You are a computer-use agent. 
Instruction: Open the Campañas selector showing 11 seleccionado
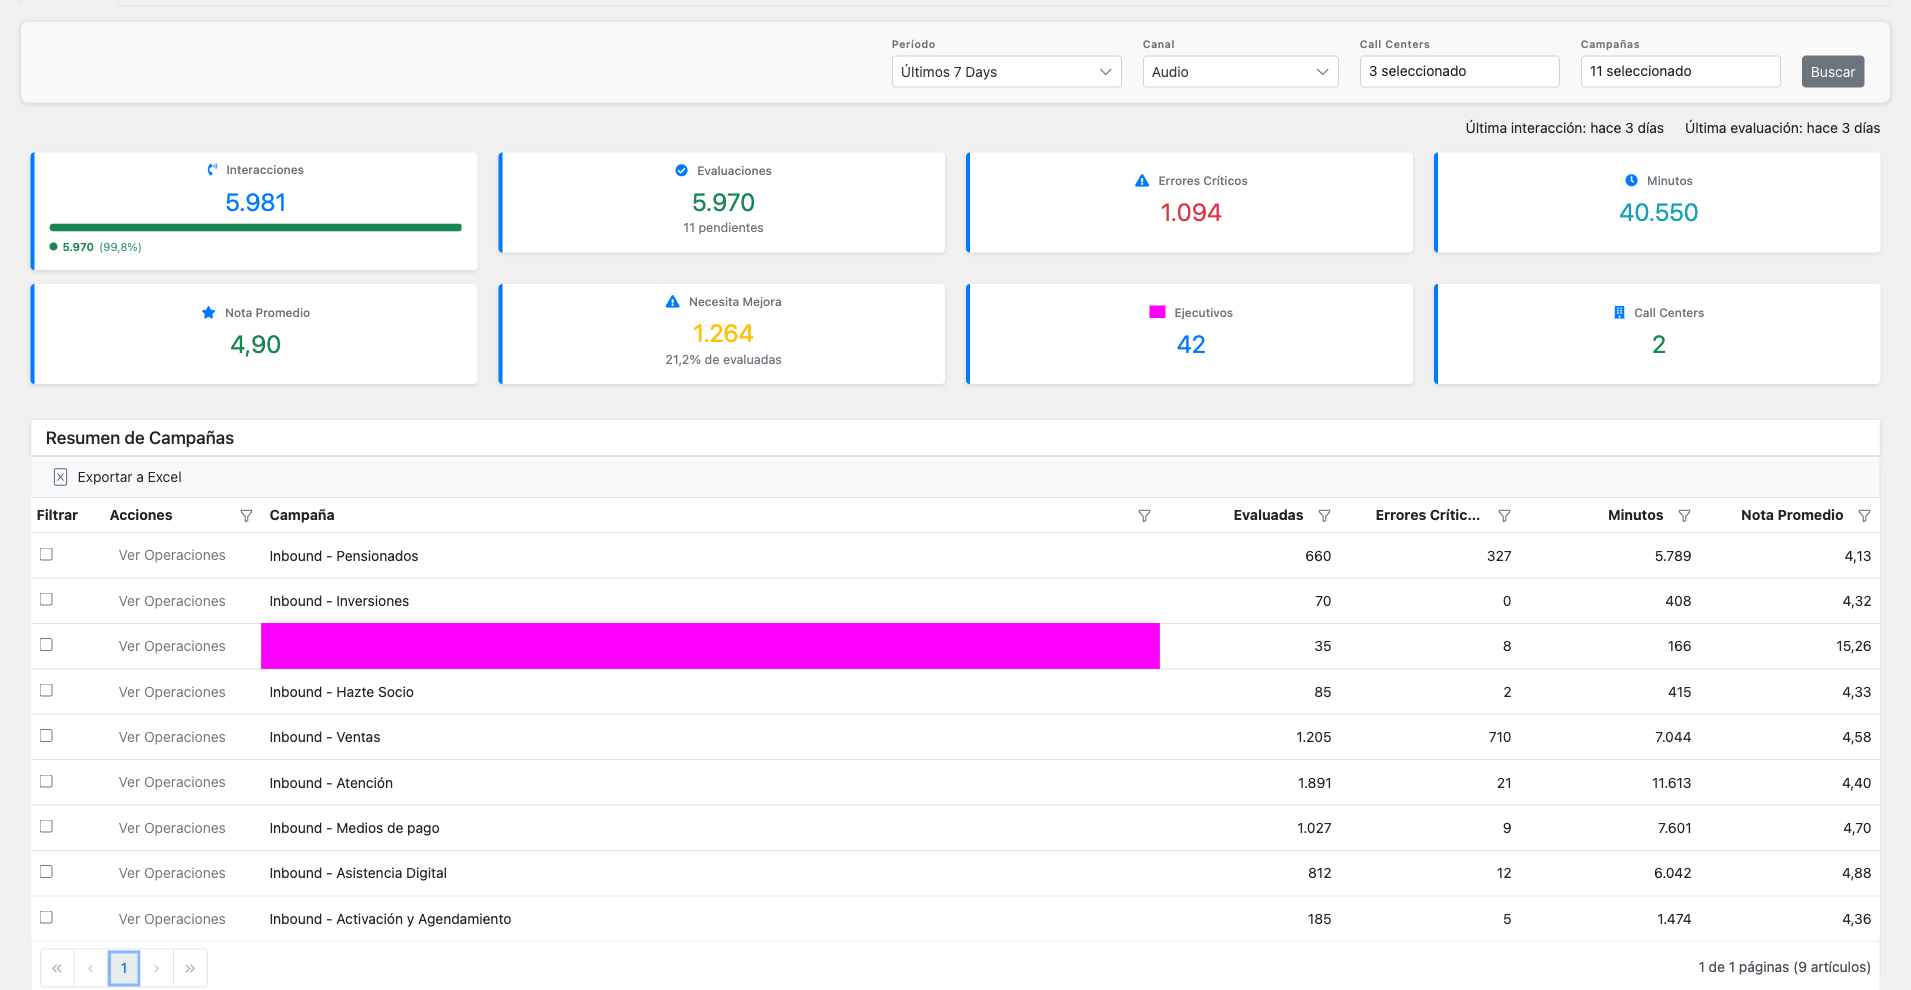[x=1679, y=71]
